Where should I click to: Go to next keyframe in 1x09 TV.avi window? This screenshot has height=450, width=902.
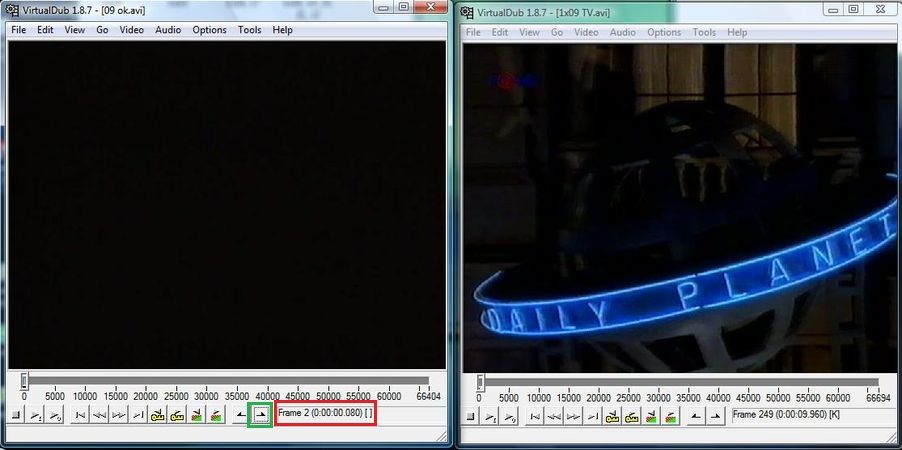tap(632, 416)
